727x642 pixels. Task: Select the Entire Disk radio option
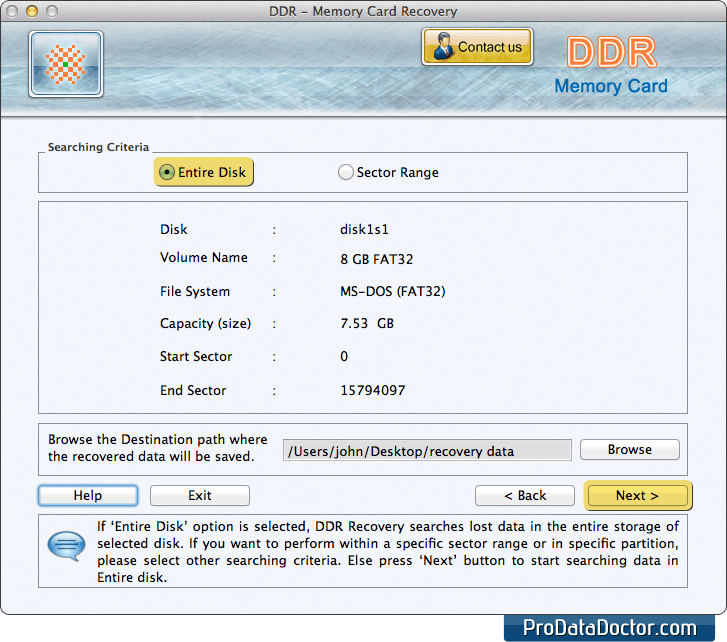(x=204, y=172)
